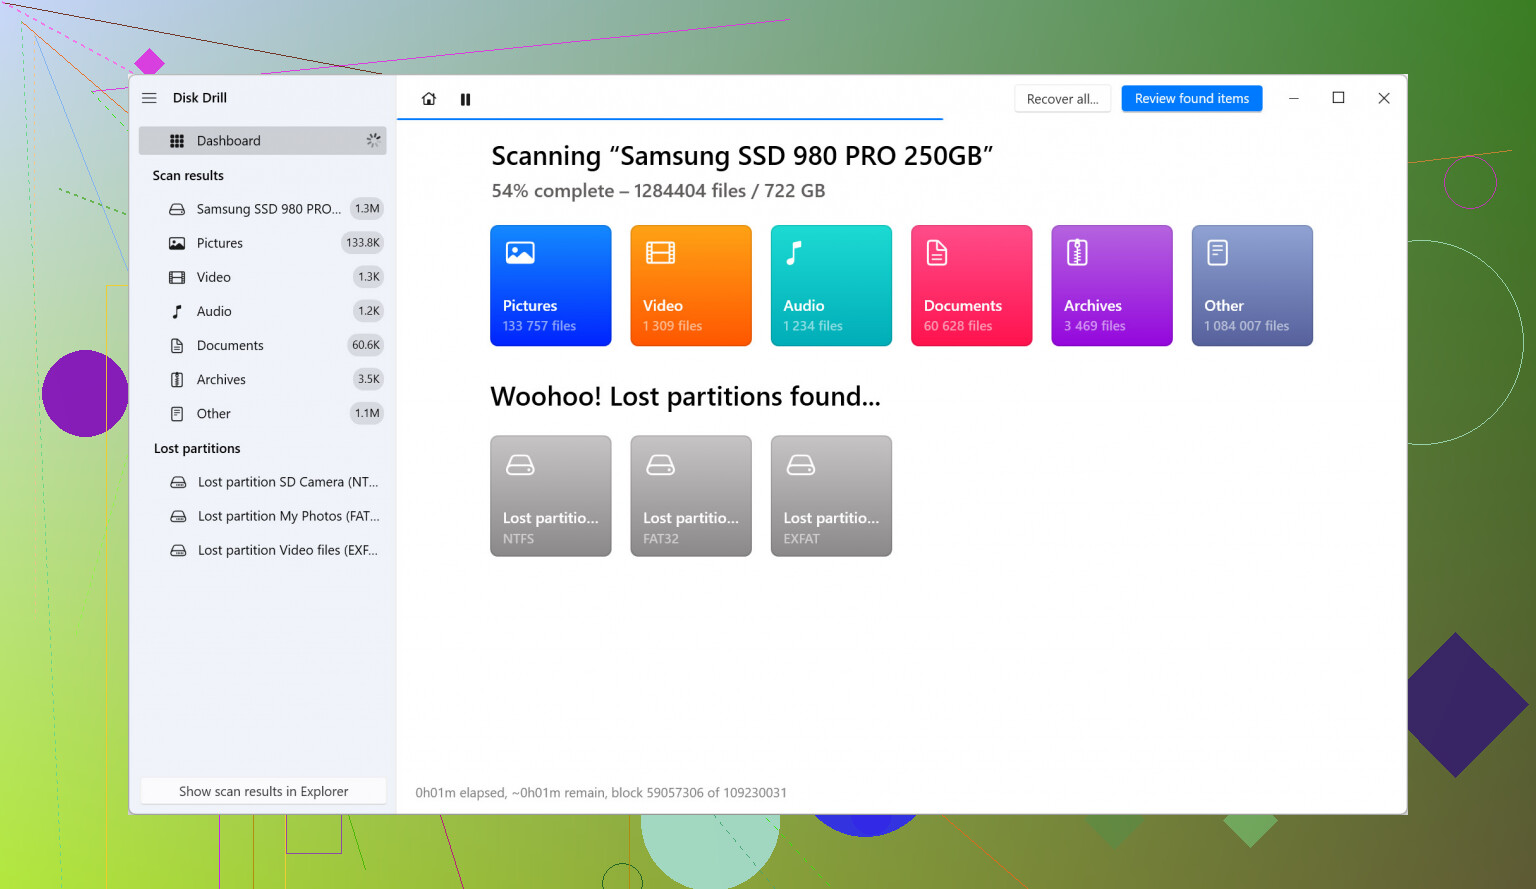Click the Pictures sidebar image icon
Image resolution: width=1536 pixels, height=889 pixels.
point(177,243)
